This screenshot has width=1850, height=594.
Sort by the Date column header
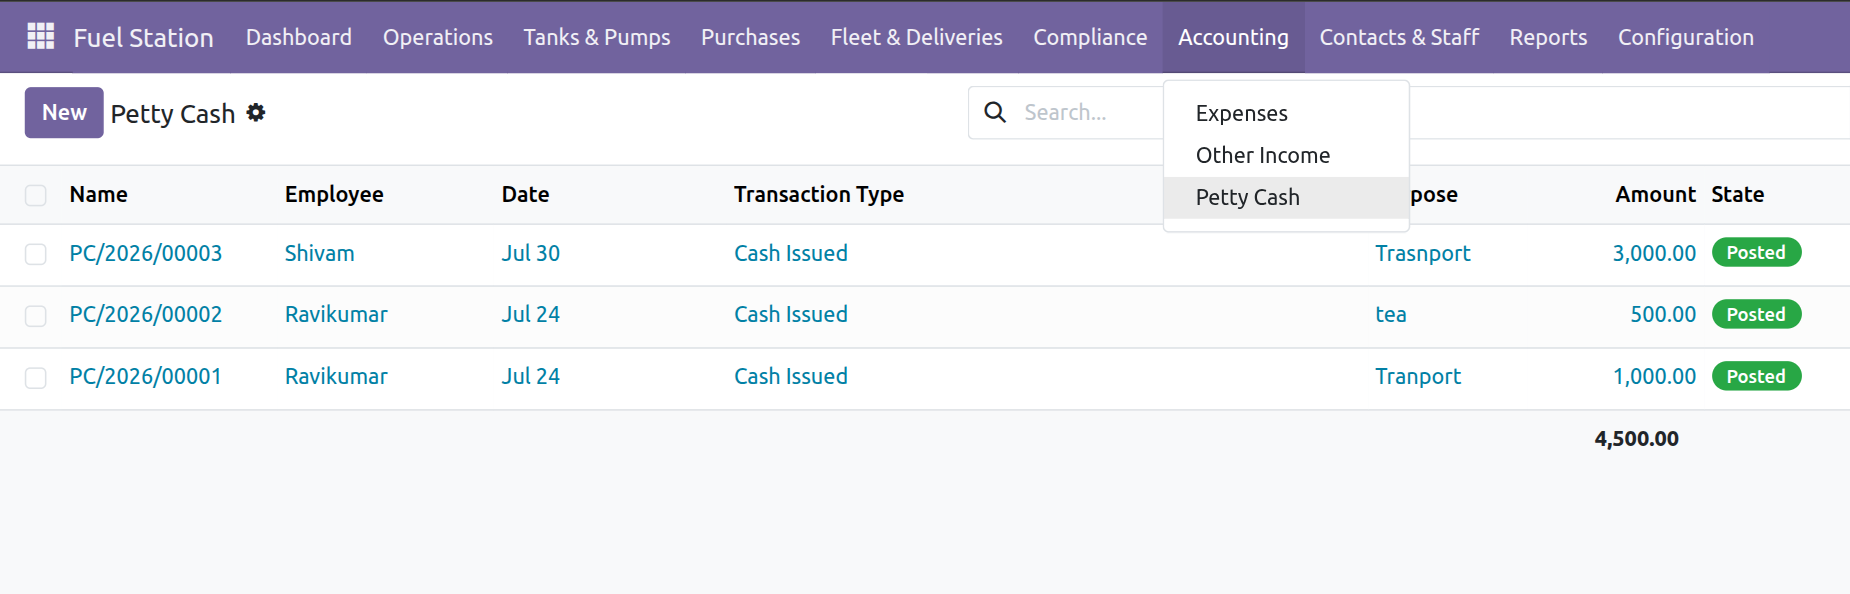pos(525,194)
